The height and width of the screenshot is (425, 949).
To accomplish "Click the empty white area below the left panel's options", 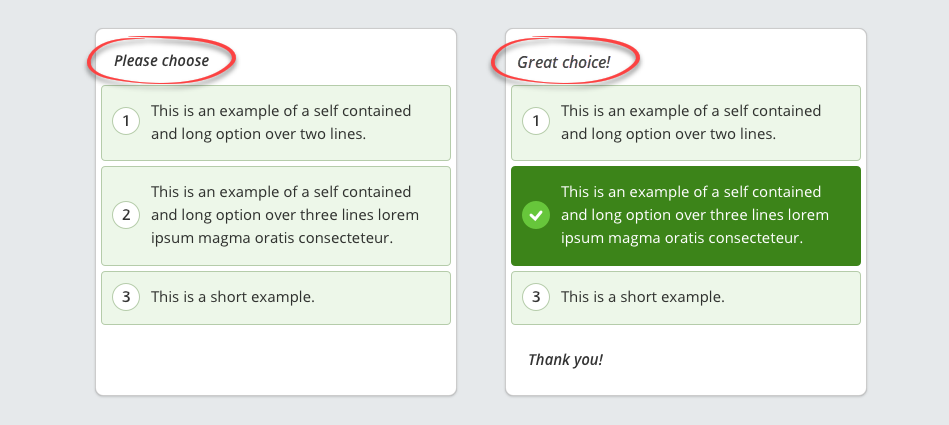I will click(276, 359).
